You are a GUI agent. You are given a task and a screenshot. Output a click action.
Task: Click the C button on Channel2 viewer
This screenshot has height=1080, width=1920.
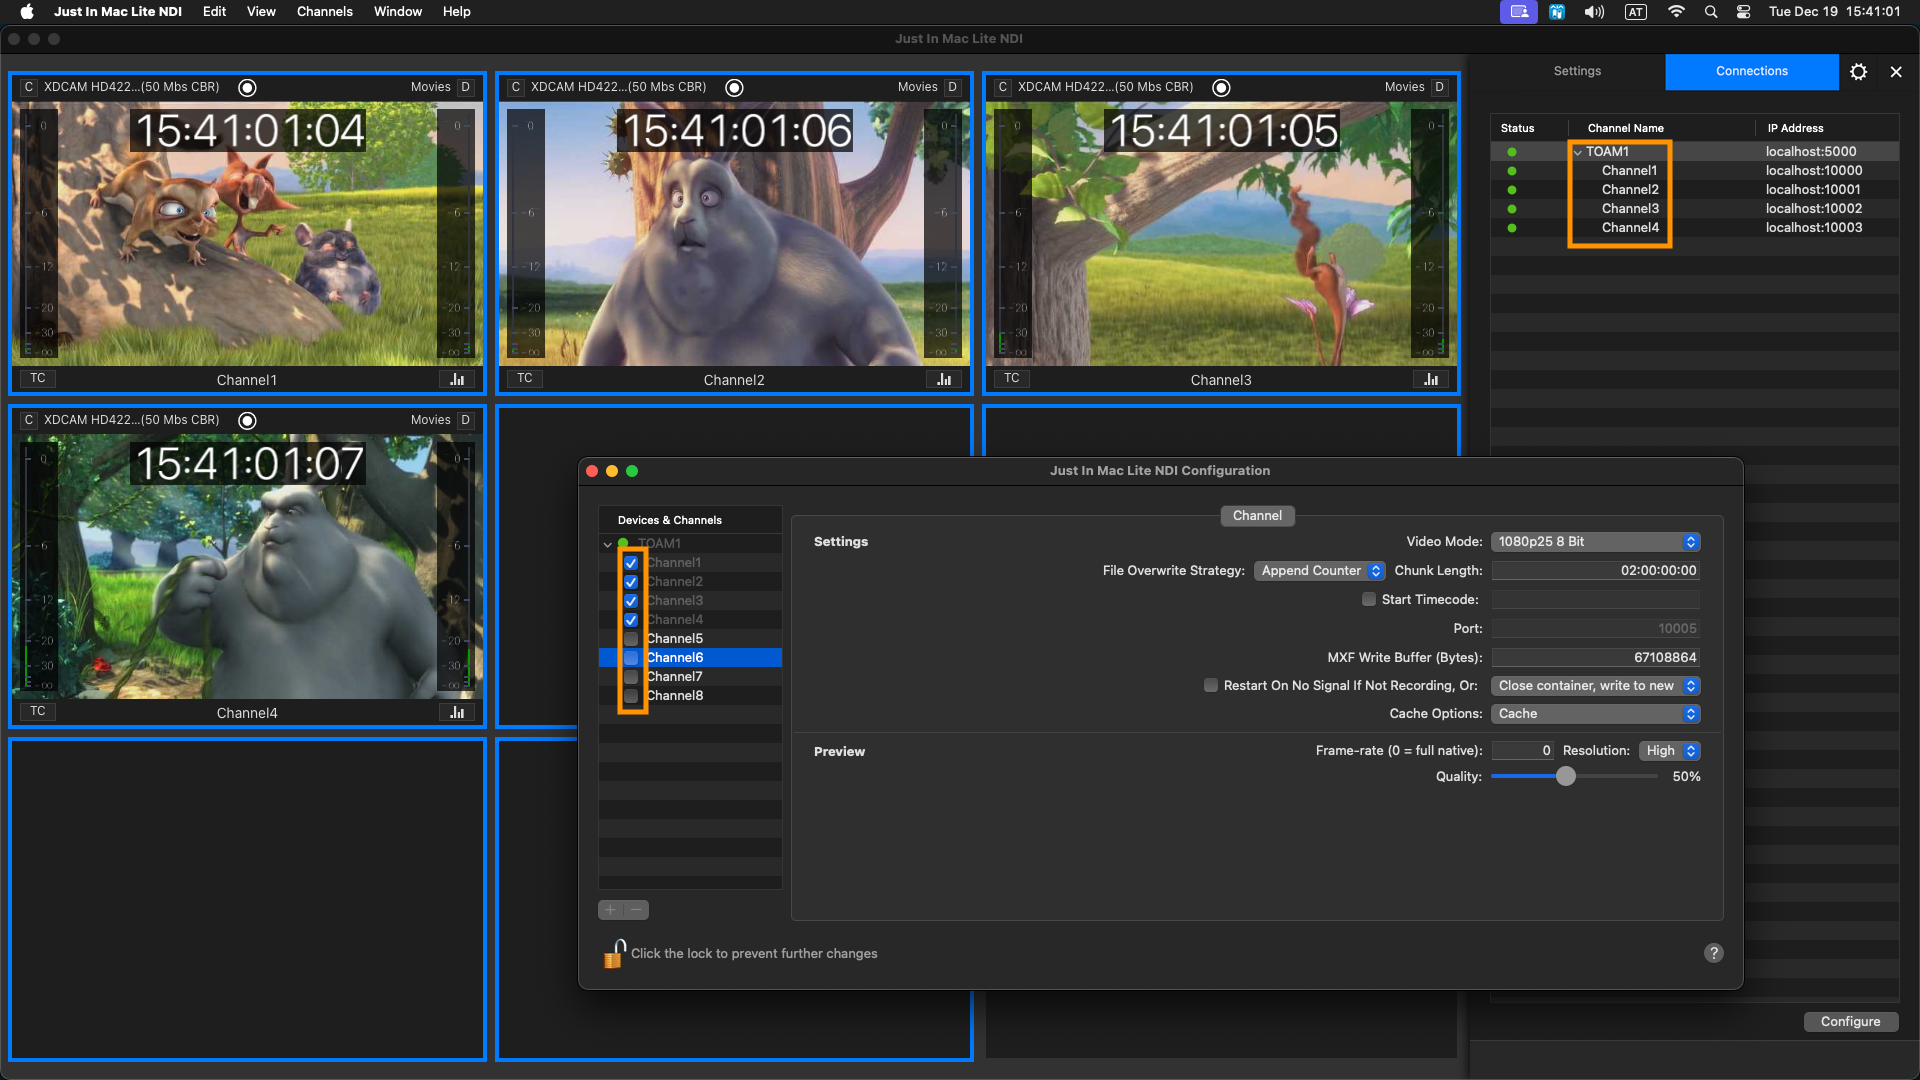coord(515,87)
